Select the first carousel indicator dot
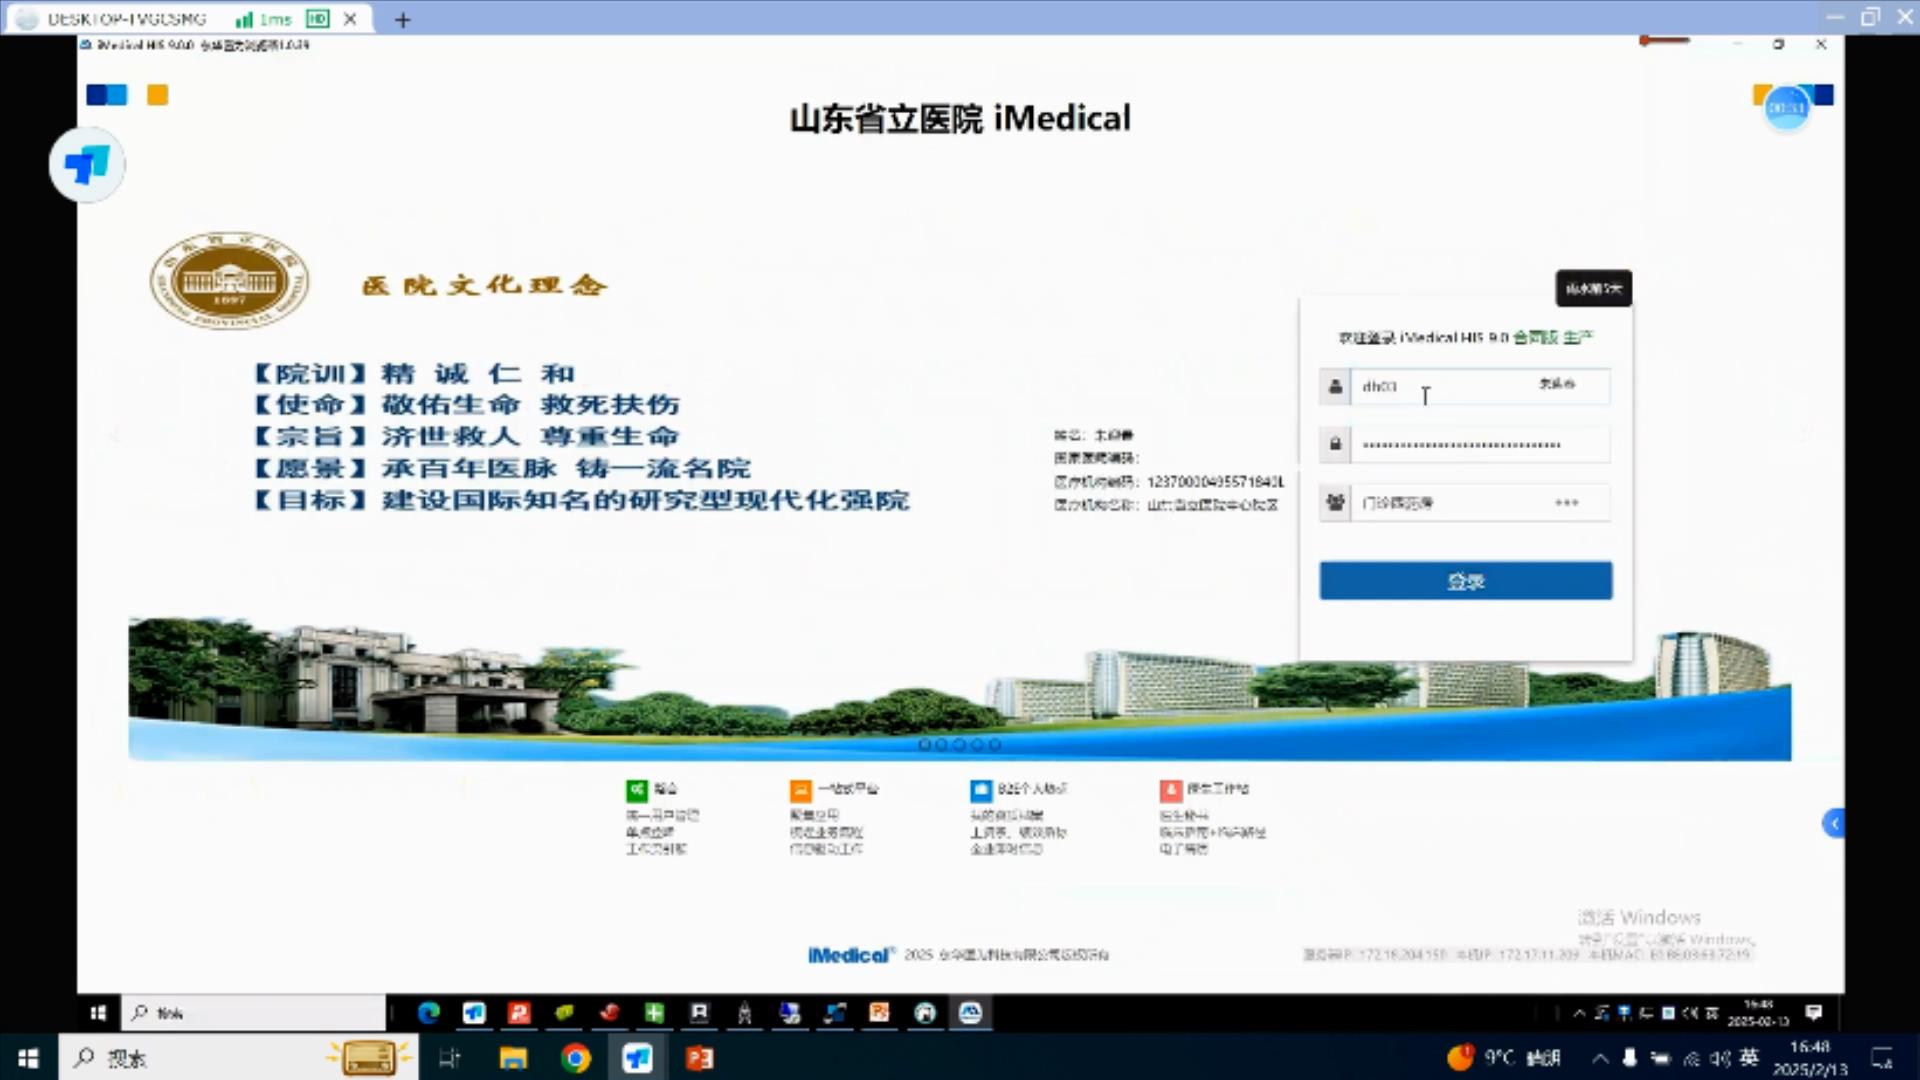Screen dimensions: 1920x1080 click(x=925, y=744)
